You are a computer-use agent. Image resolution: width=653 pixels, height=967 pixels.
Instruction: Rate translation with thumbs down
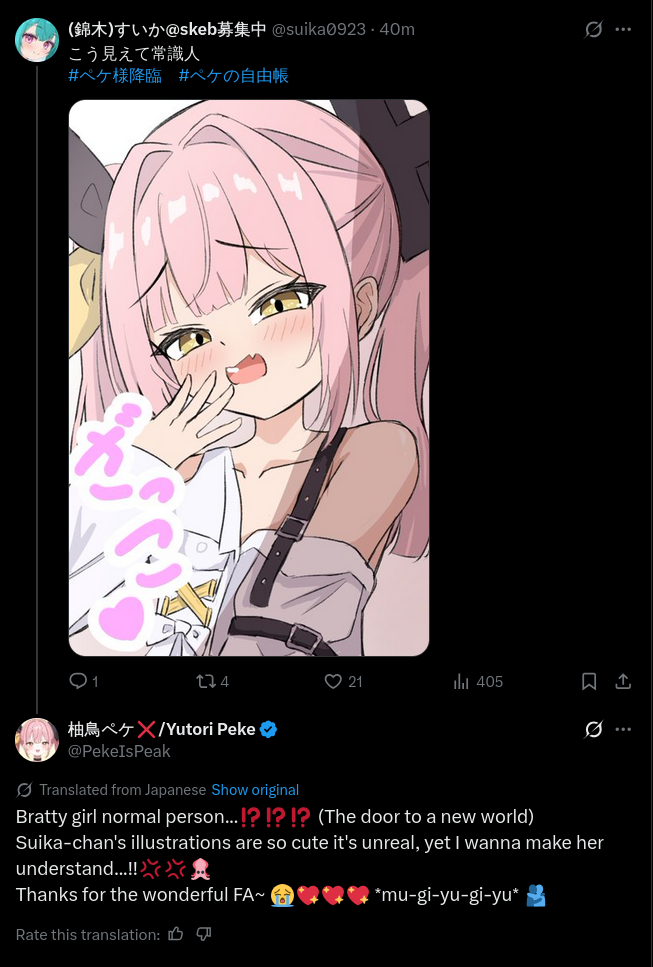204,934
